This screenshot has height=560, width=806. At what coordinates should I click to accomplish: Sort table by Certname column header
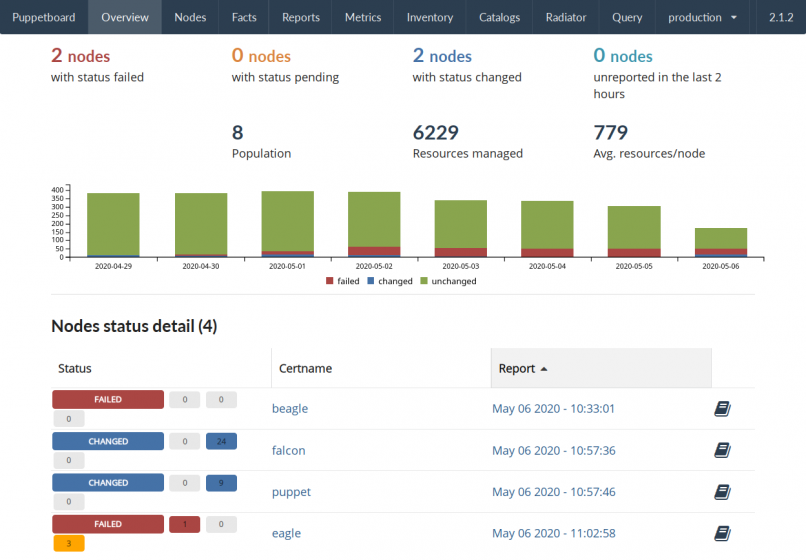pos(305,368)
